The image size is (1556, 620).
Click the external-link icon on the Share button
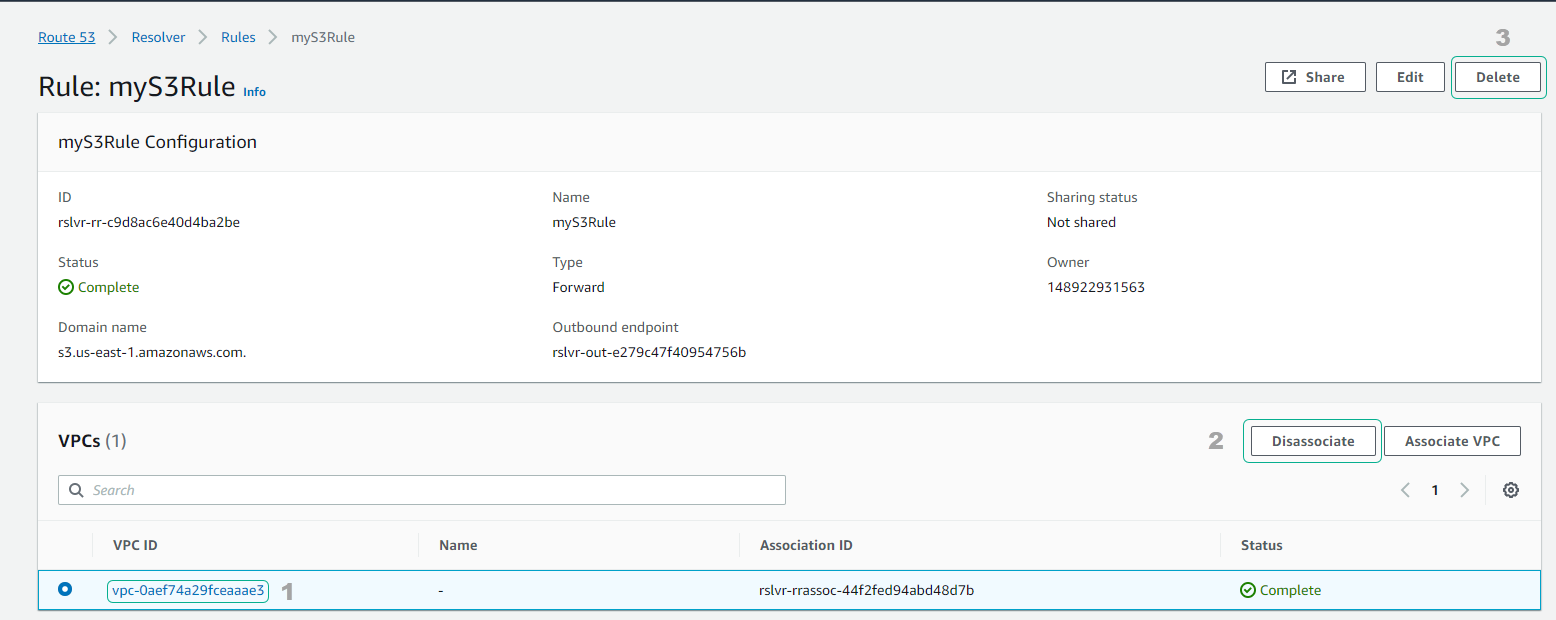(x=1289, y=77)
